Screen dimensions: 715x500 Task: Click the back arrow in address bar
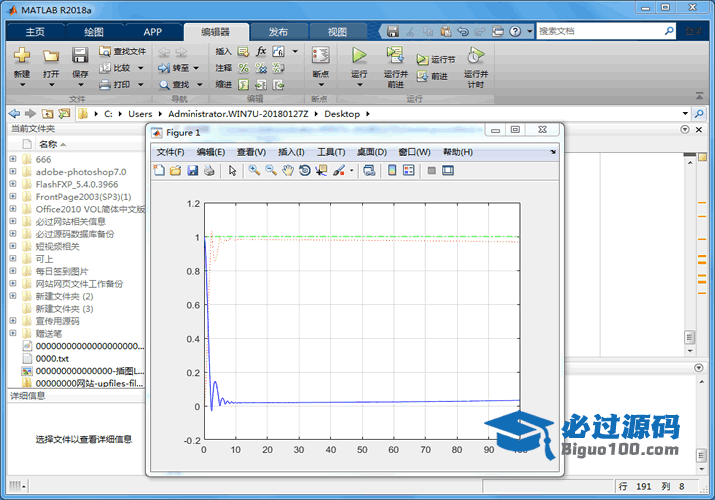coord(14,113)
